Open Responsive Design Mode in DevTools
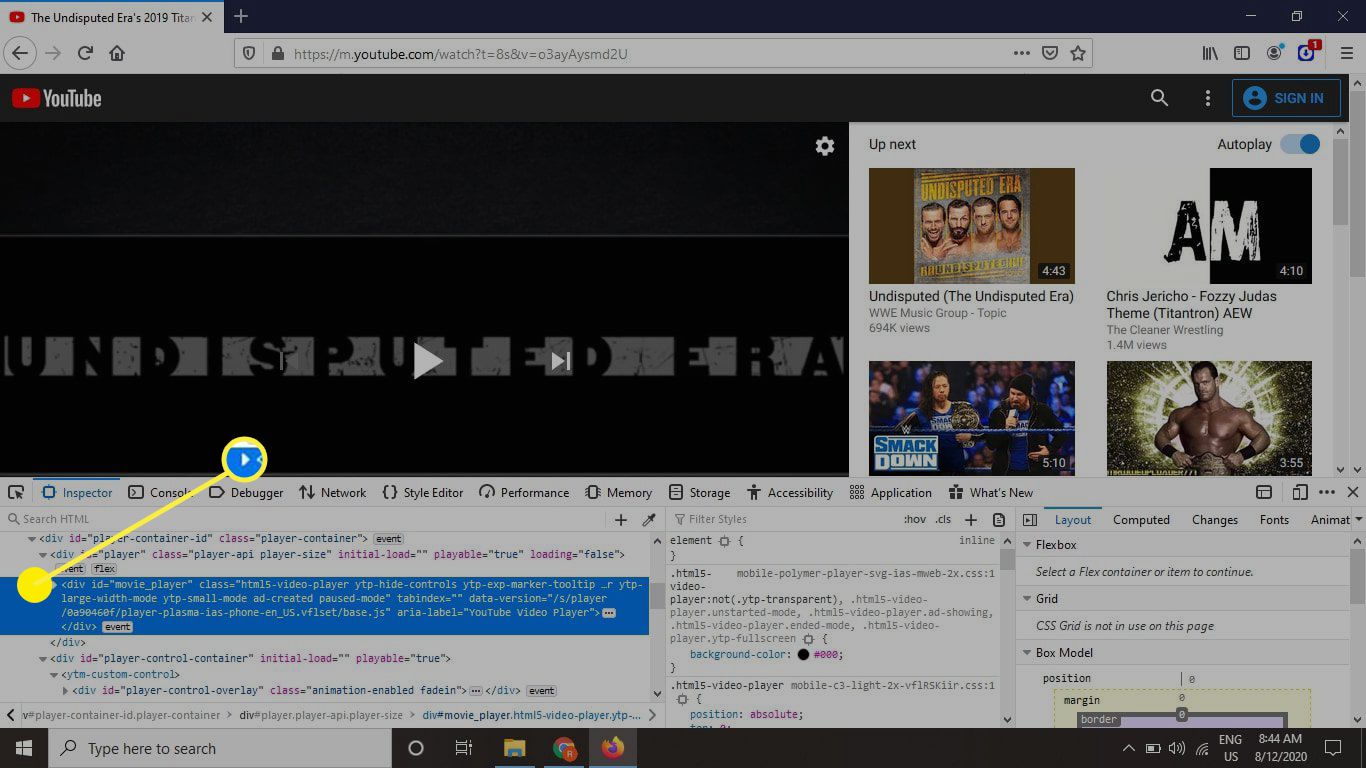 1300,492
